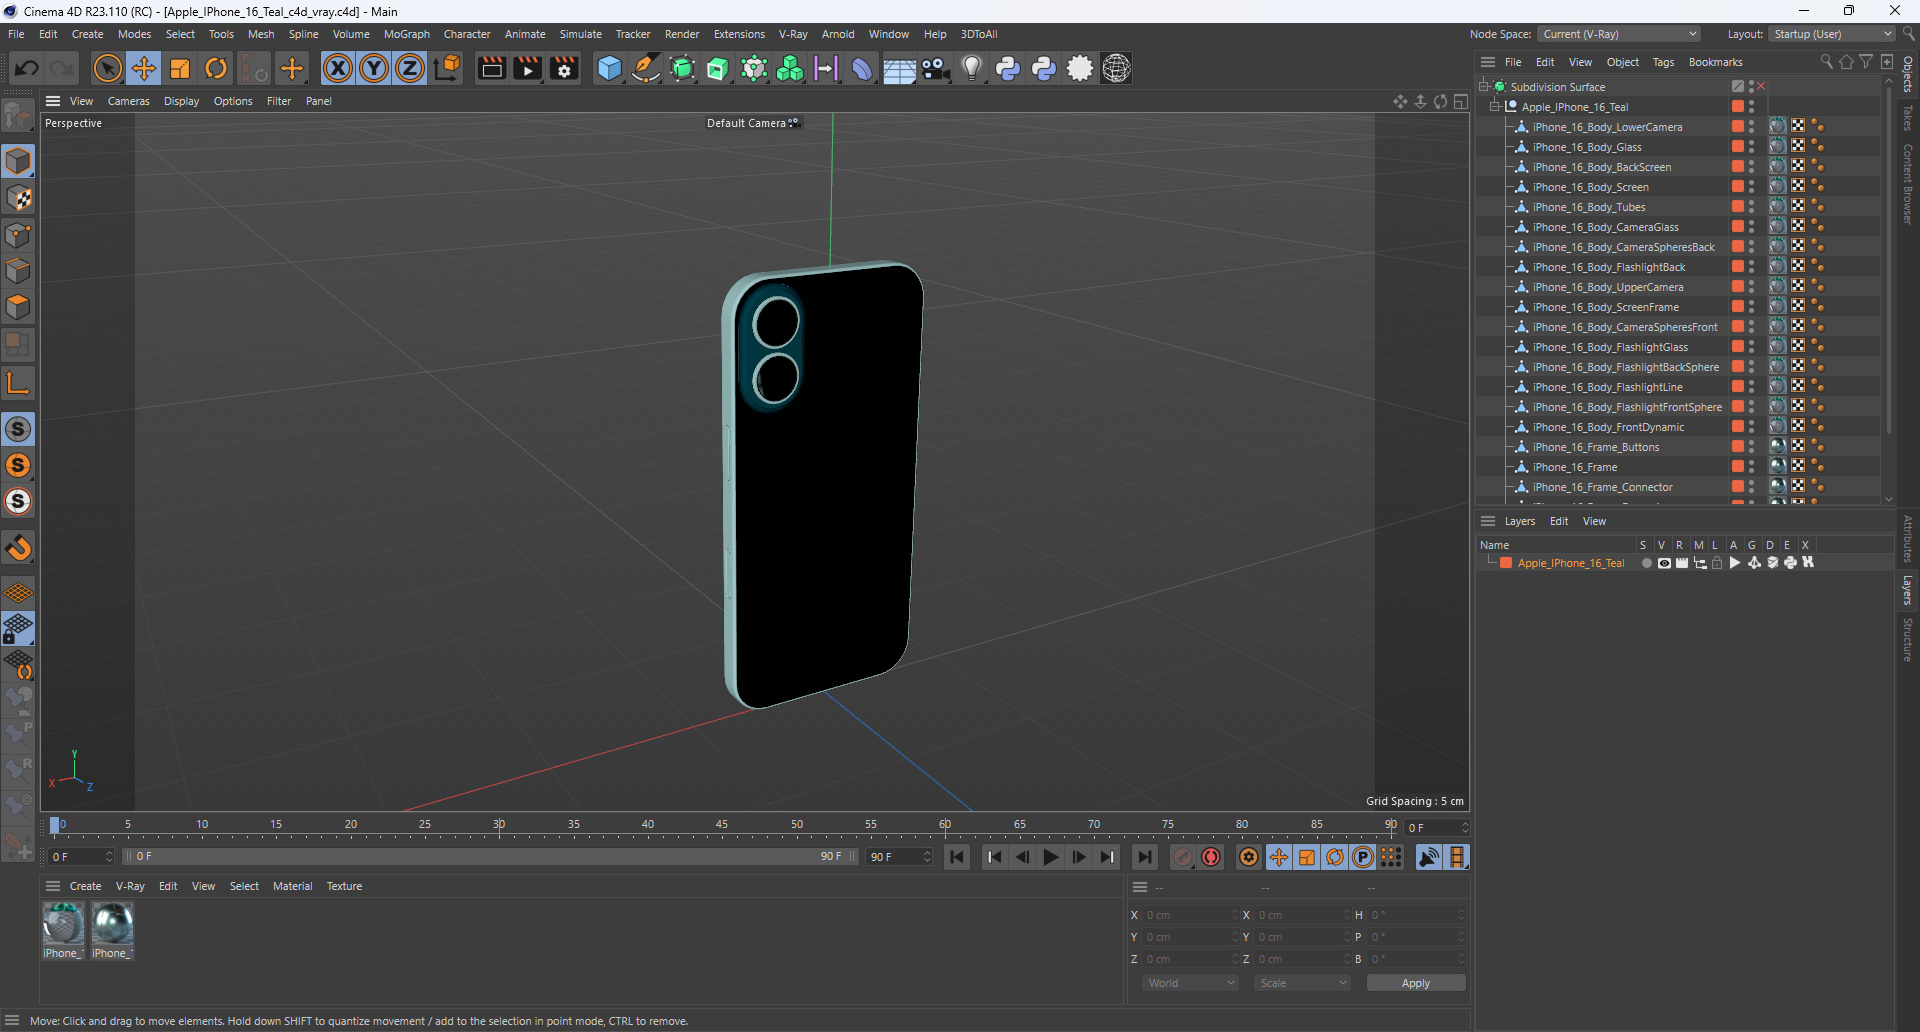
Task: Toggle Y axis lock
Action: [374, 68]
